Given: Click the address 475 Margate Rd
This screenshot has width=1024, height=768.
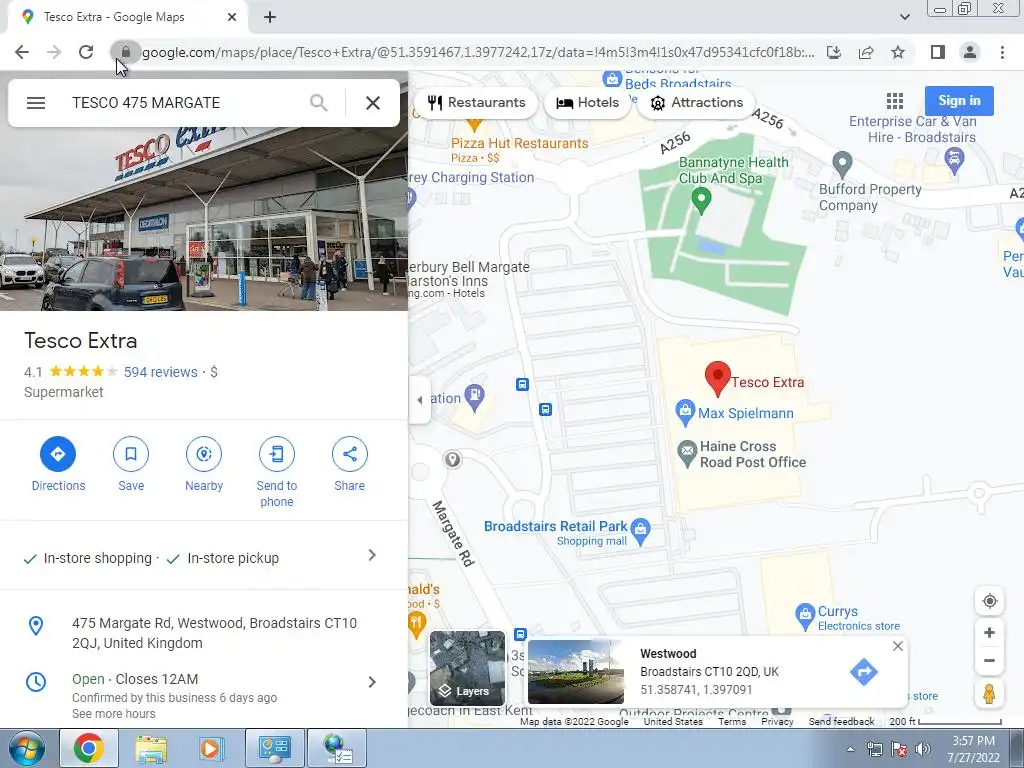Looking at the screenshot, I should tap(215, 633).
